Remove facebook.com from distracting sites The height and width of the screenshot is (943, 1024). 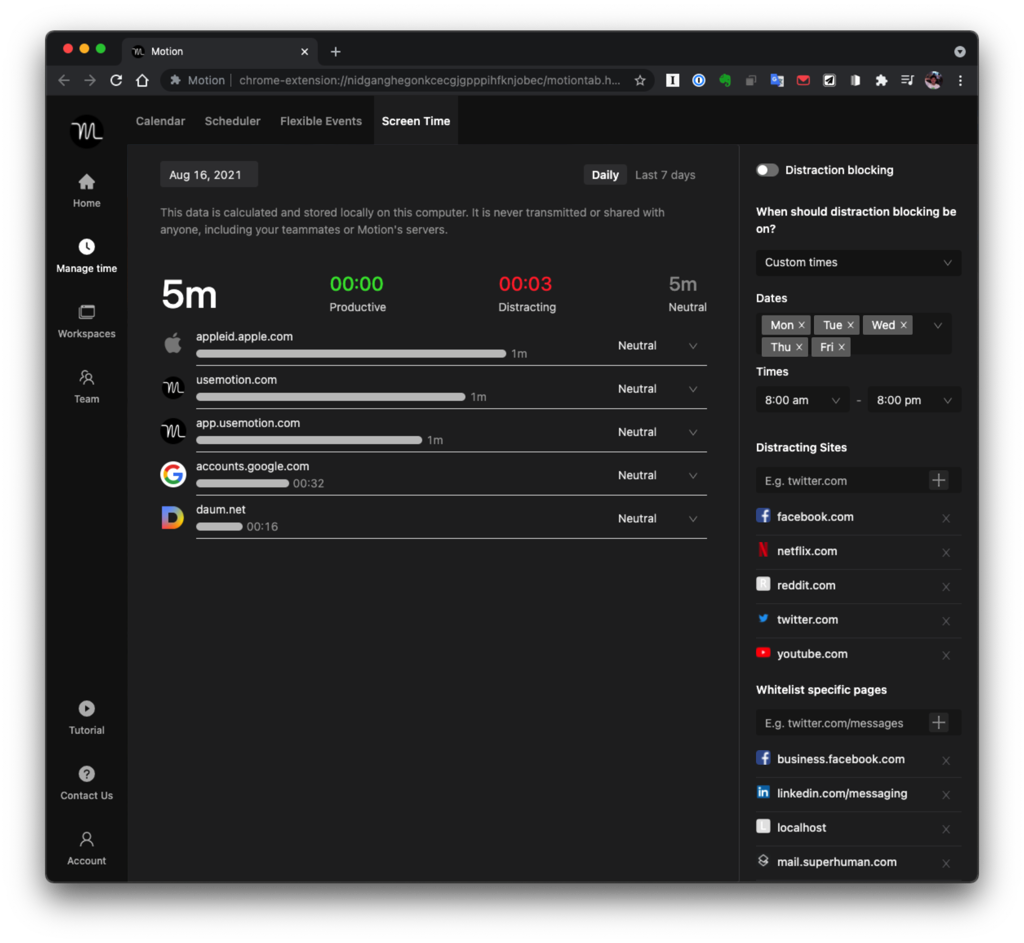point(946,519)
